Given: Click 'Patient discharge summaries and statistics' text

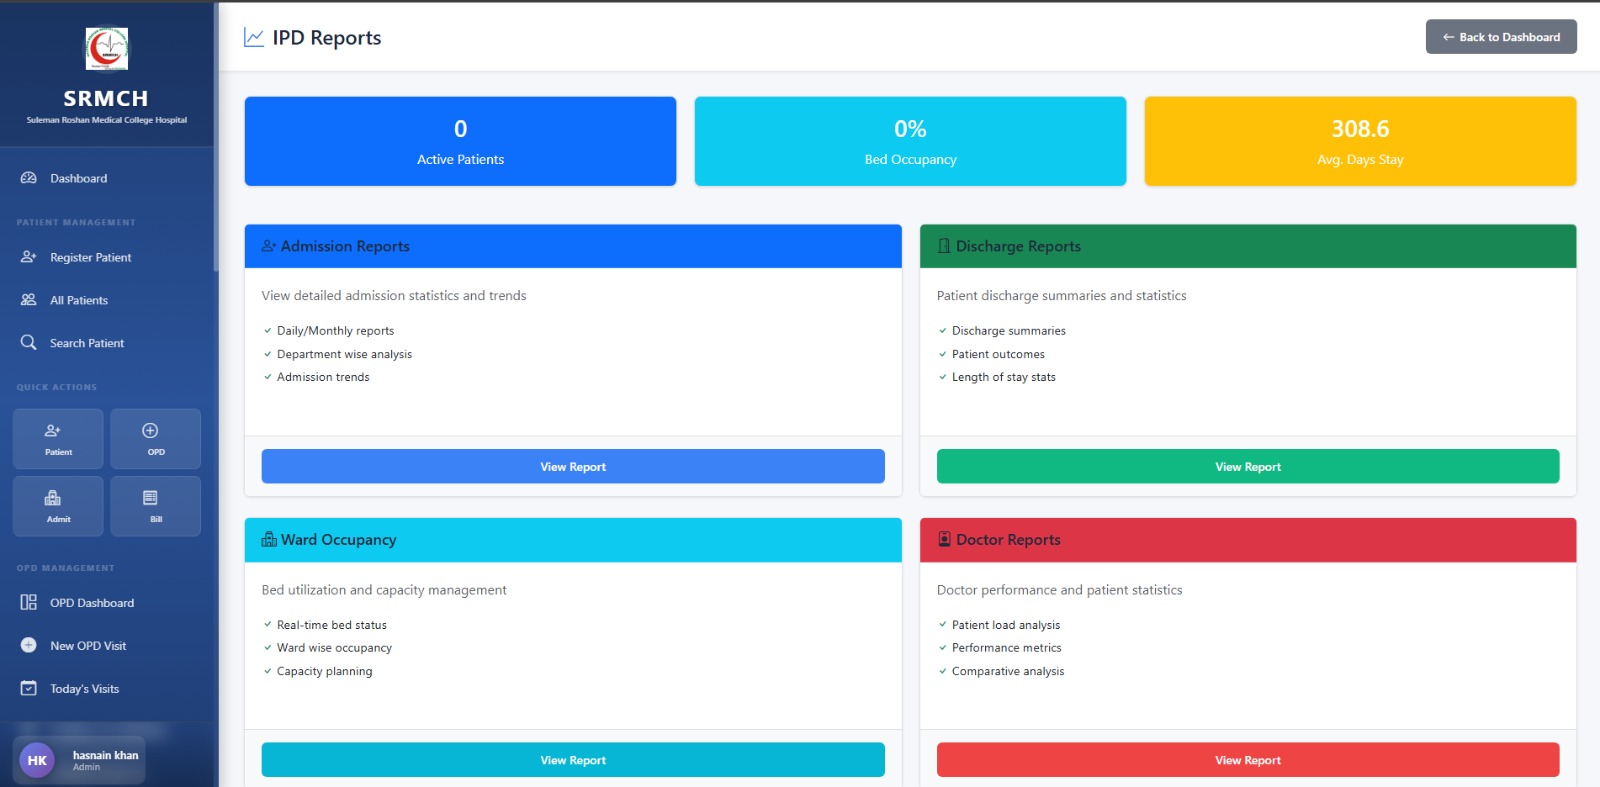Looking at the screenshot, I should (1061, 296).
